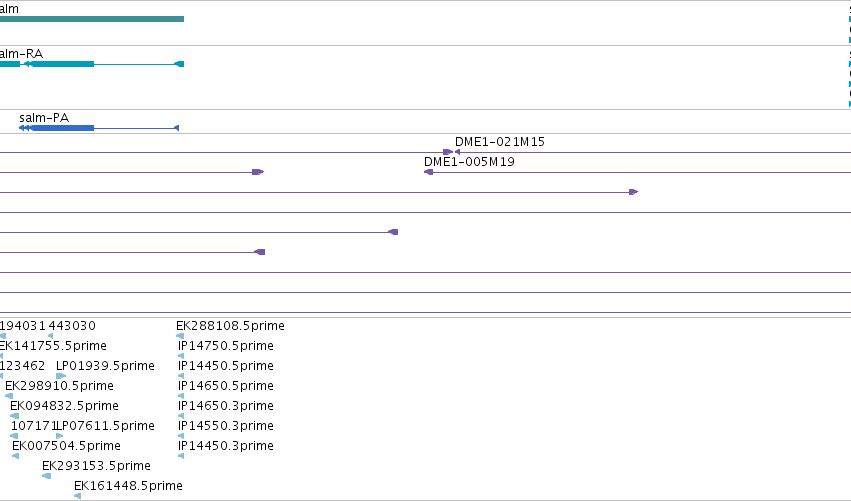
Task: Select the EK094832.5prime EST label
Action: click(64, 406)
